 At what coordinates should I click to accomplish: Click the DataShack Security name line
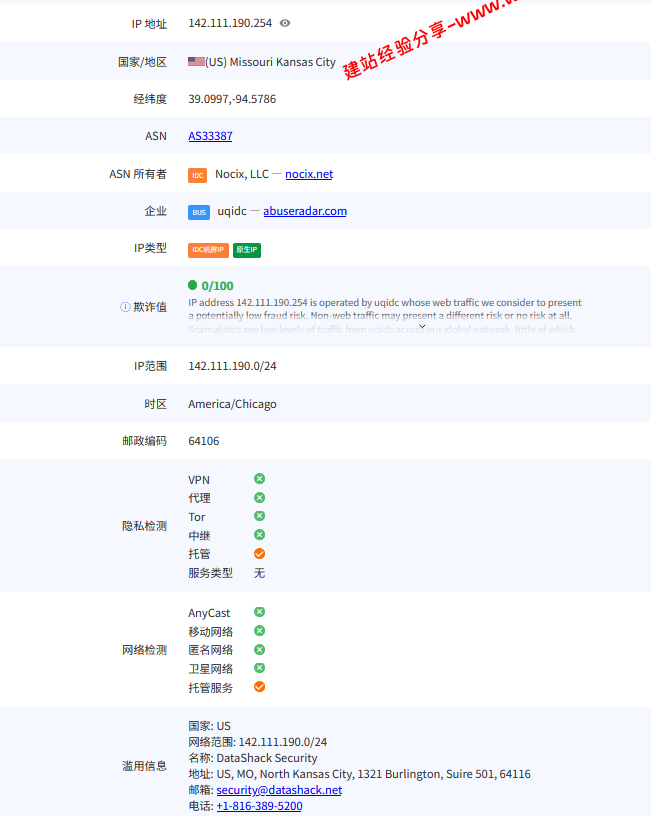click(x=253, y=758)
